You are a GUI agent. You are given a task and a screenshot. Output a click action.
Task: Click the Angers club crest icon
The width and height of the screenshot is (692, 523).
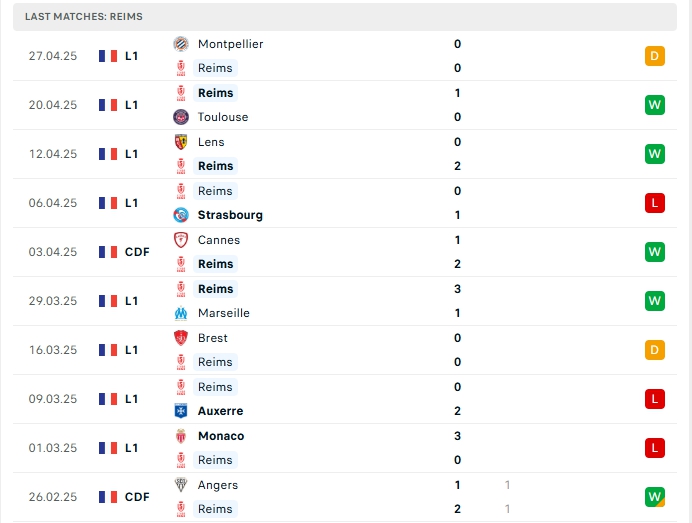(x=181, y=485)
